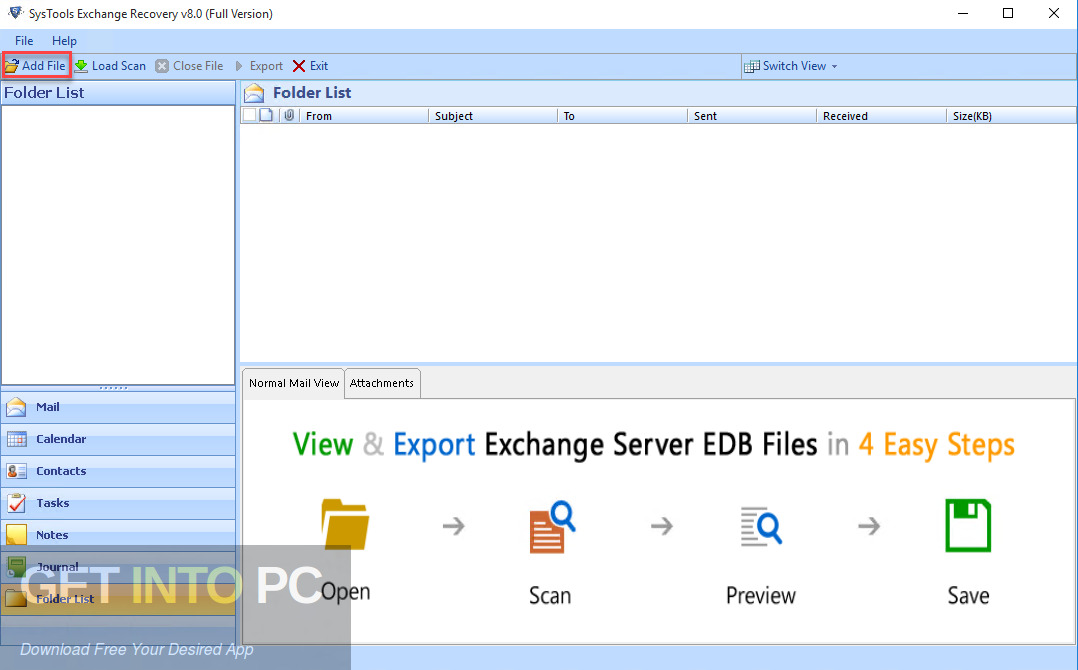Click the Load Scan label in toolbar

coord(119,66)
